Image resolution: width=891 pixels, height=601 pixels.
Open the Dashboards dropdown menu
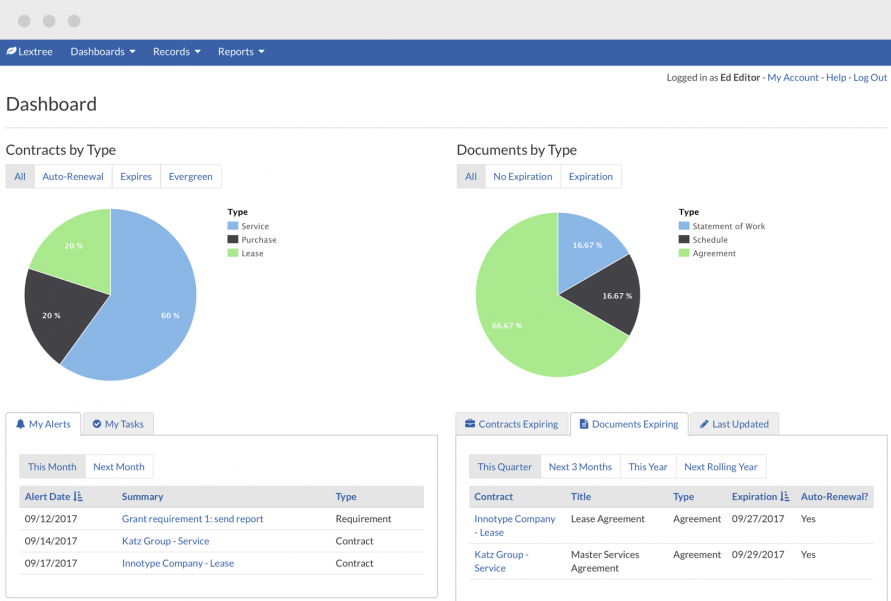coord(102,52)
